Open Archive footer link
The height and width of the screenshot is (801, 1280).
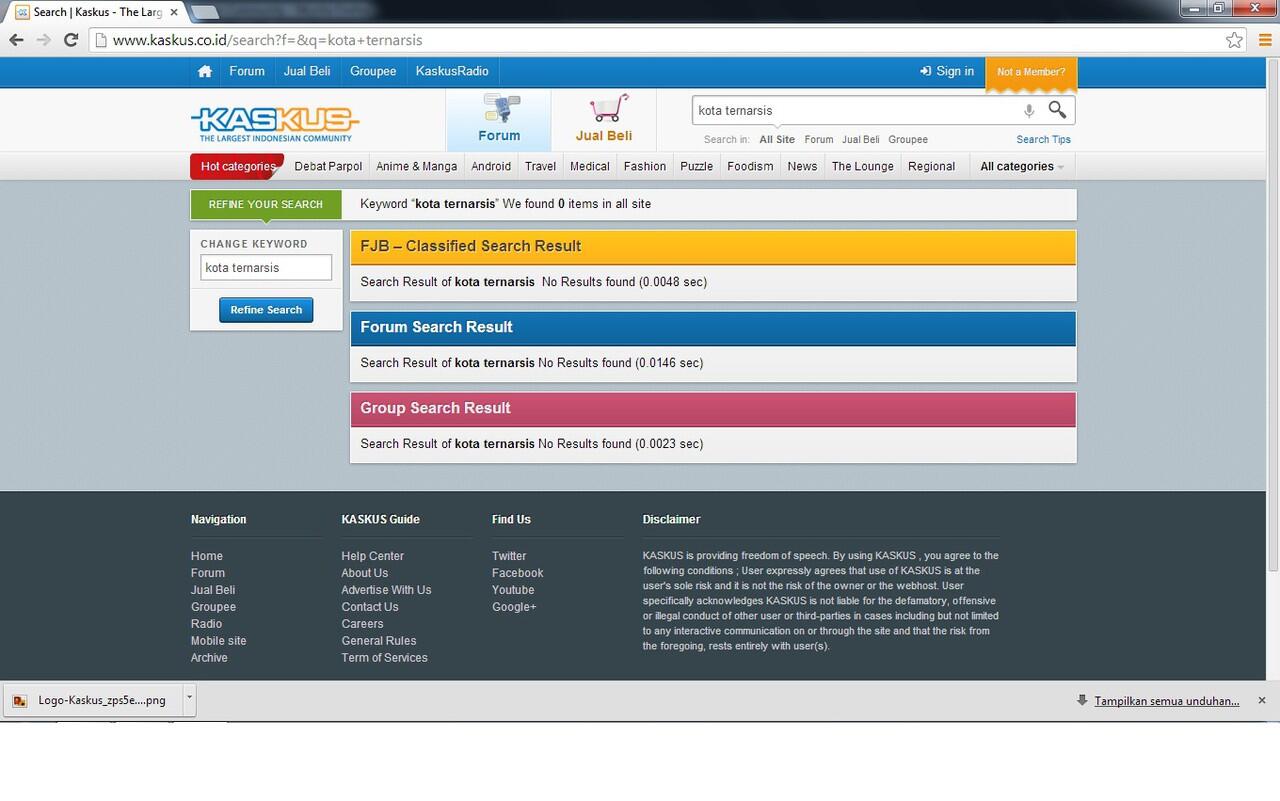(209, 658)
